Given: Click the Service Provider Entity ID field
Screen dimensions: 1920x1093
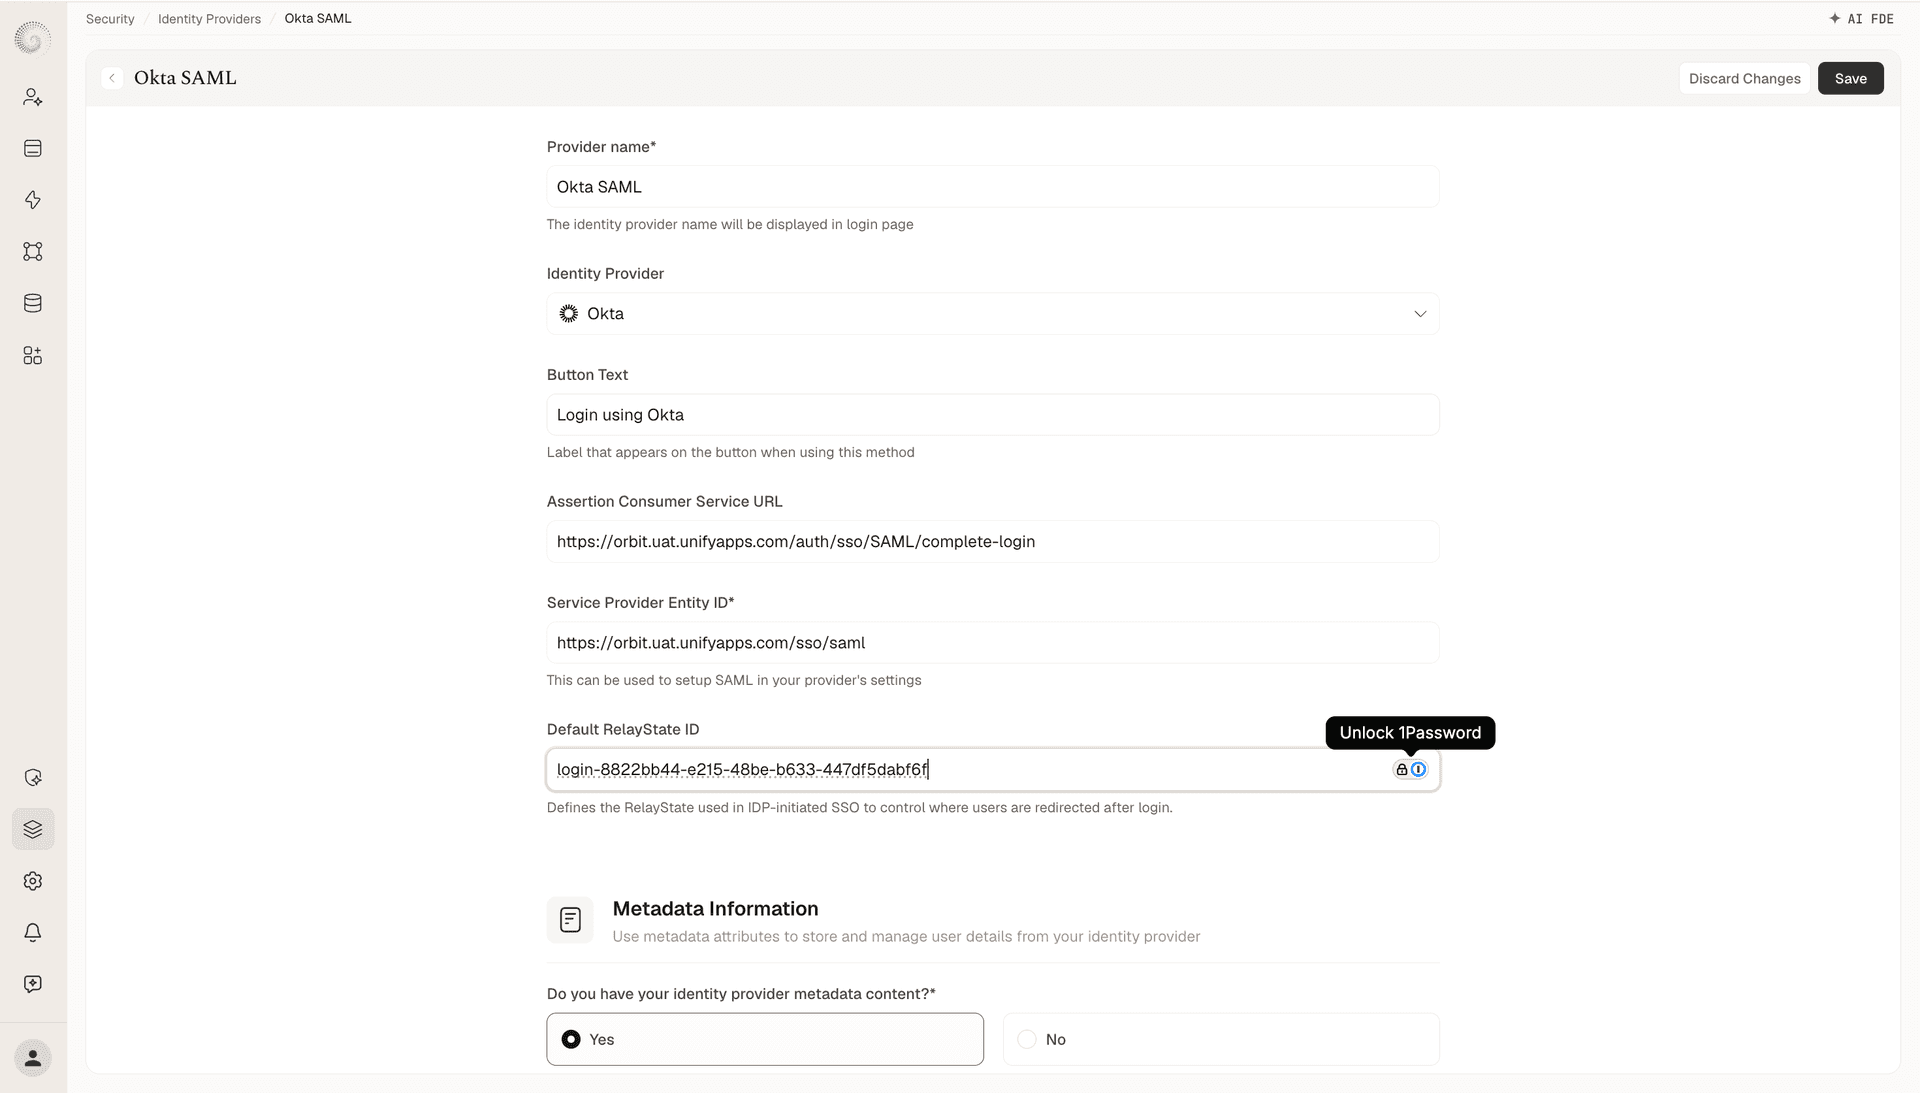Looking at the screenshot, I should (x=993, y=643).
